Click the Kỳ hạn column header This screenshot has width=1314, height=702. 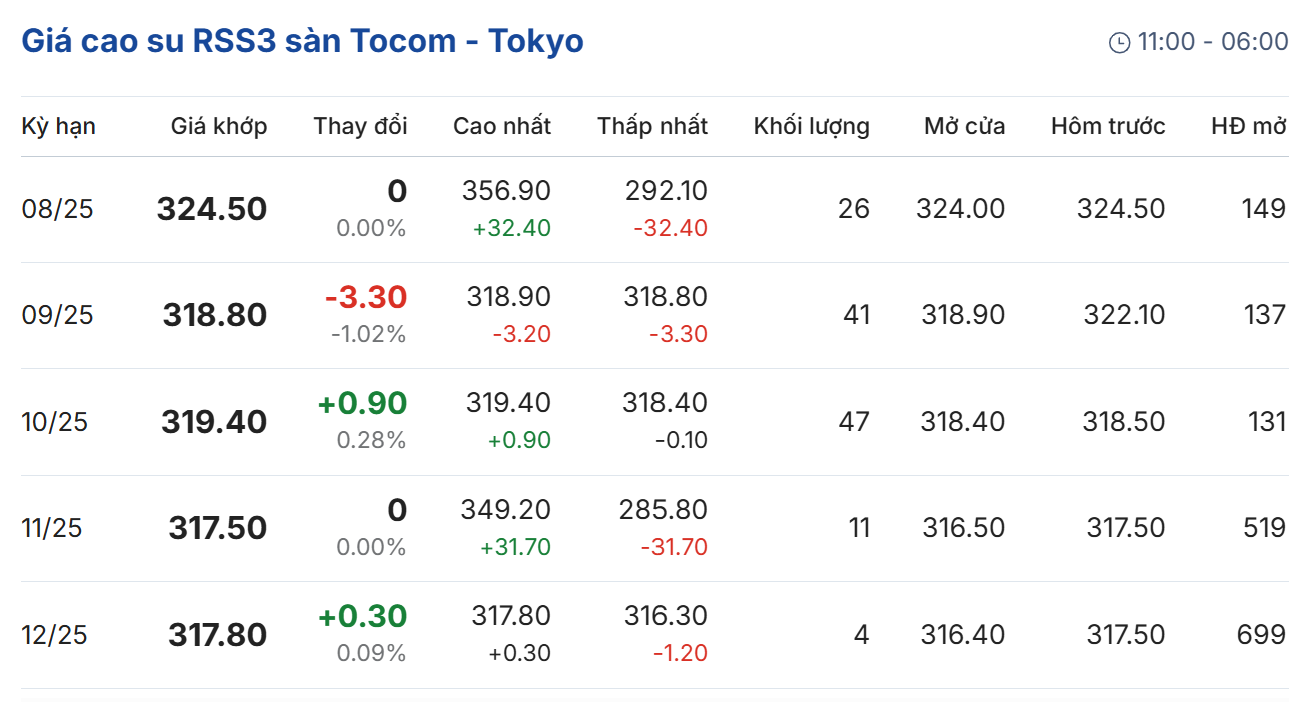tap(58, 126)
